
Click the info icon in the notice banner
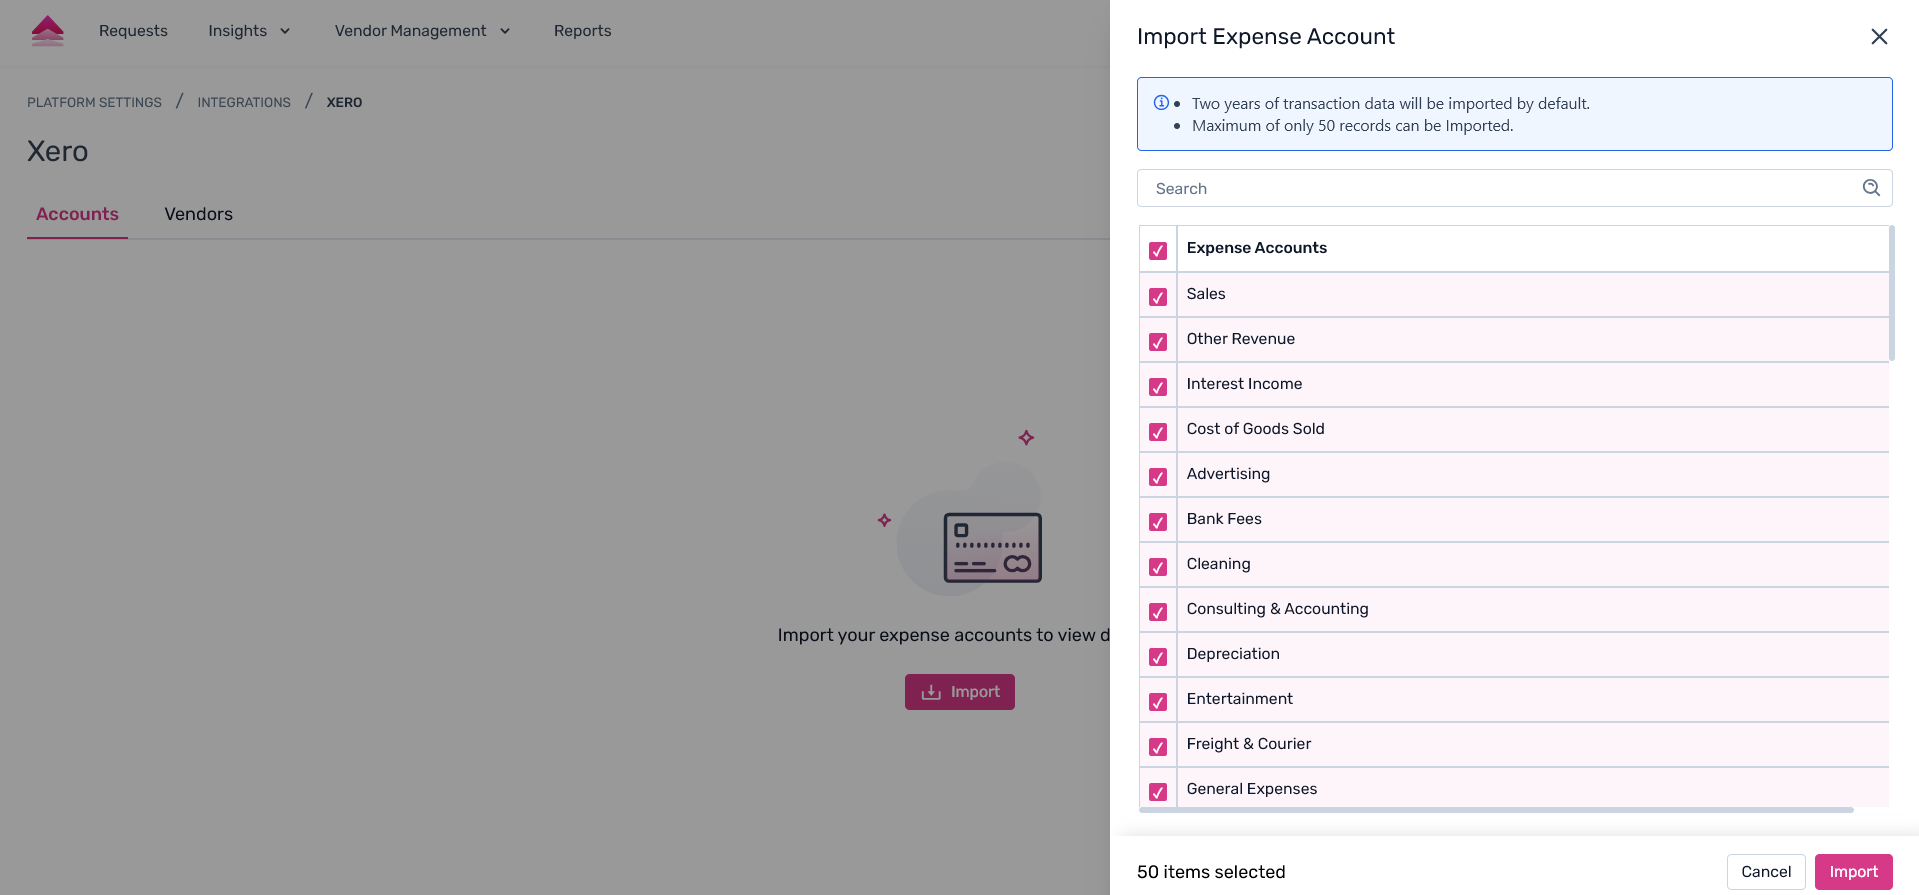click(x=1161, y=103)
